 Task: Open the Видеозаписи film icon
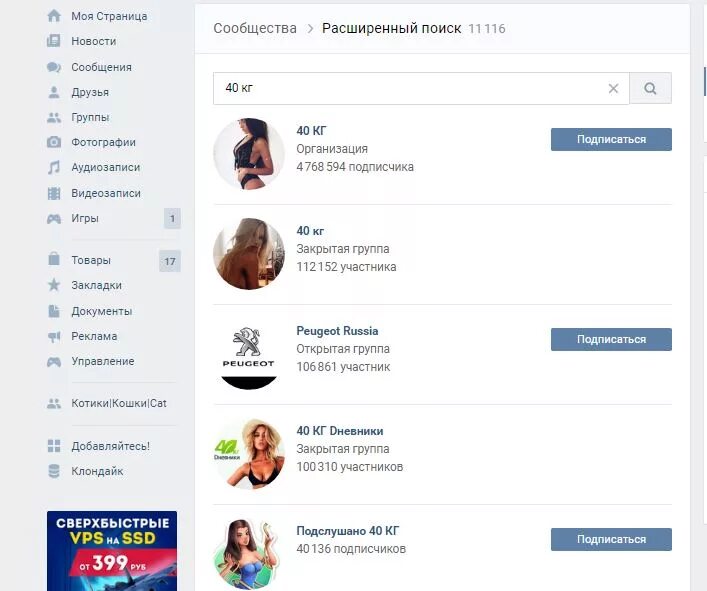pyautogui.click(x=54, y=193)
